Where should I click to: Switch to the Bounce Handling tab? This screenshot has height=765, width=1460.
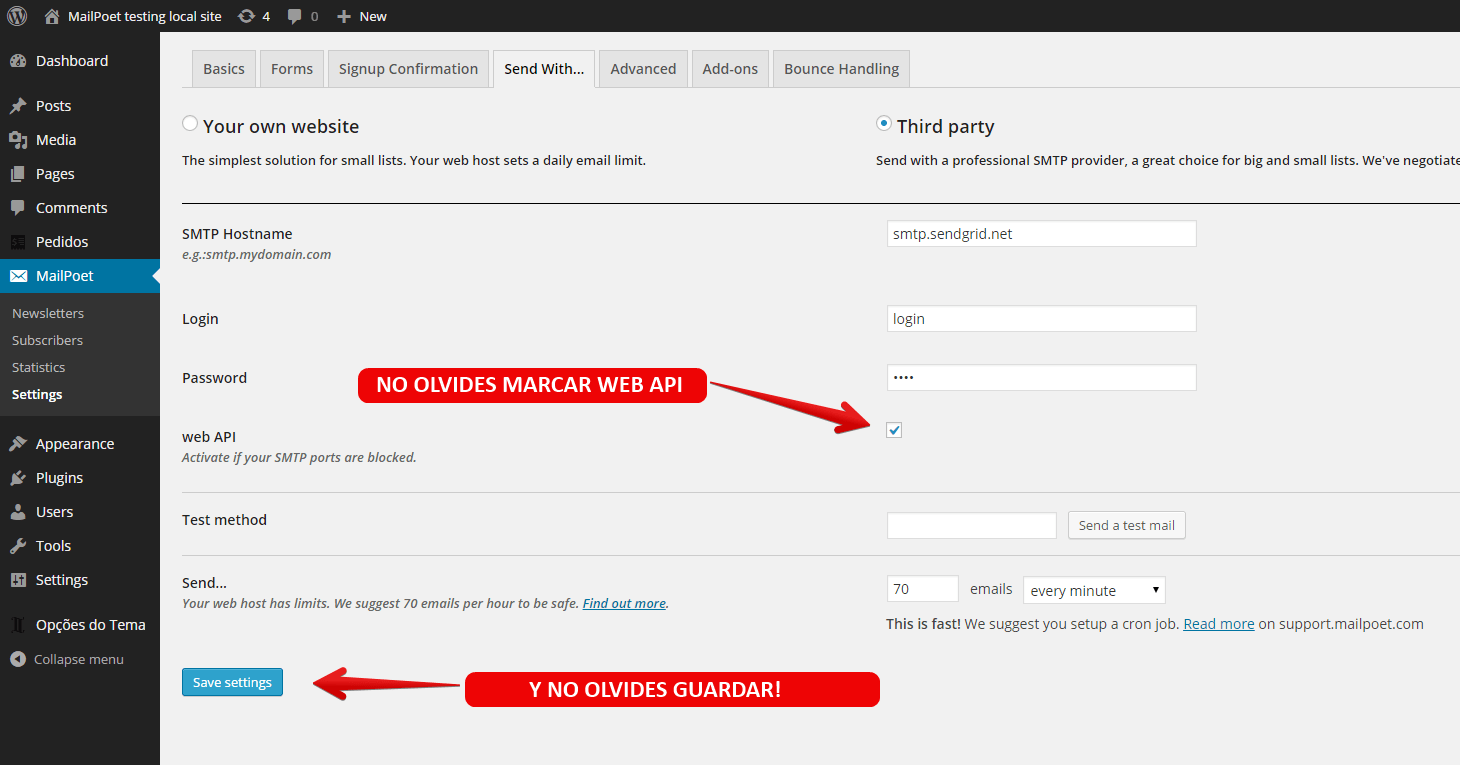pos(841,69)
